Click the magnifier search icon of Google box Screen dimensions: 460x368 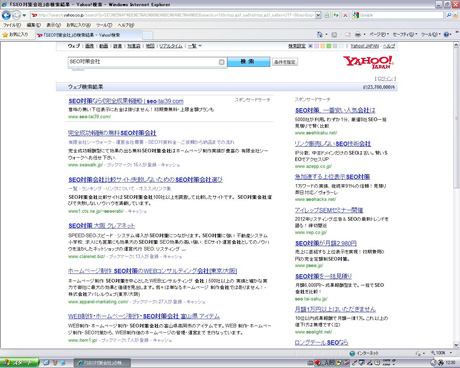coord(449,15)
